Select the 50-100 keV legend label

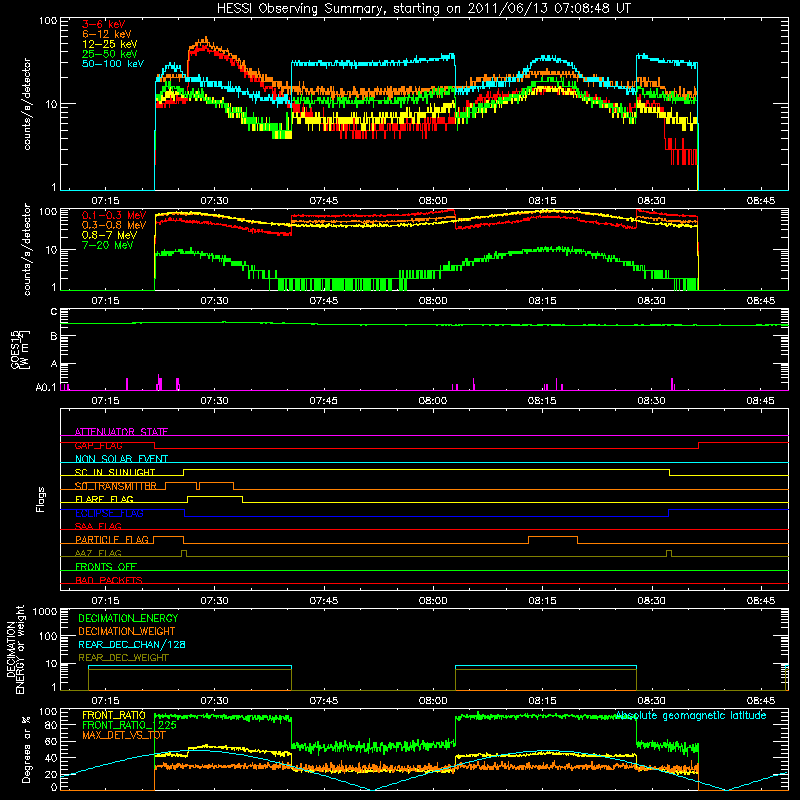113,64
